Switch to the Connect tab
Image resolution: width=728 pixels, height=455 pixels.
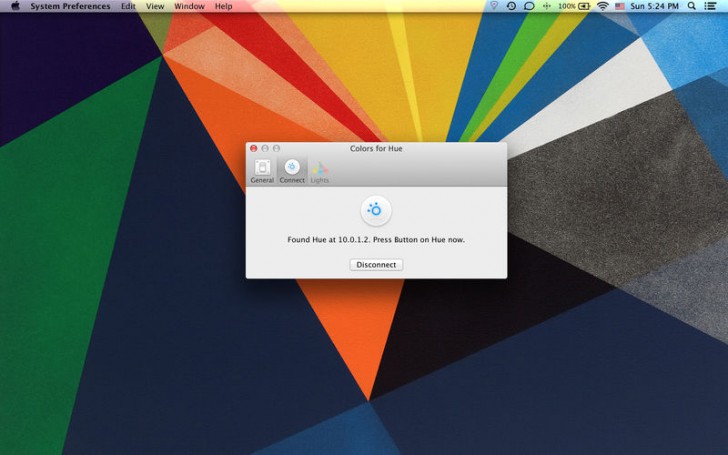pos(292,171)
